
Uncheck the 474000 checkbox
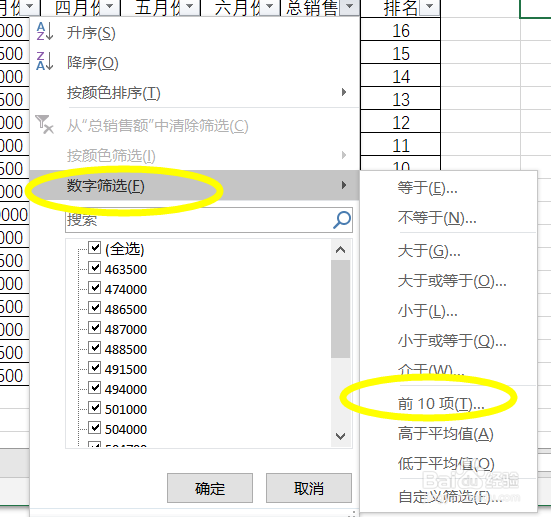(x=95, y=287)
